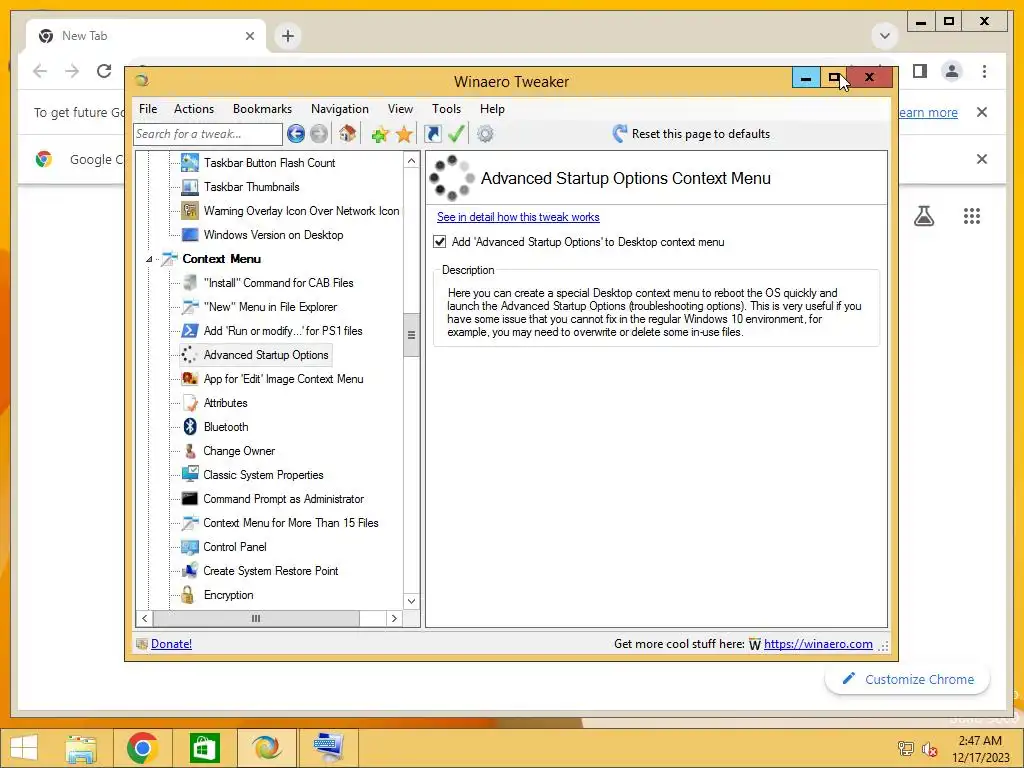Click the muted volume icon in system tray
This screenshot has height=768, width=1024.
pos(930,749)
